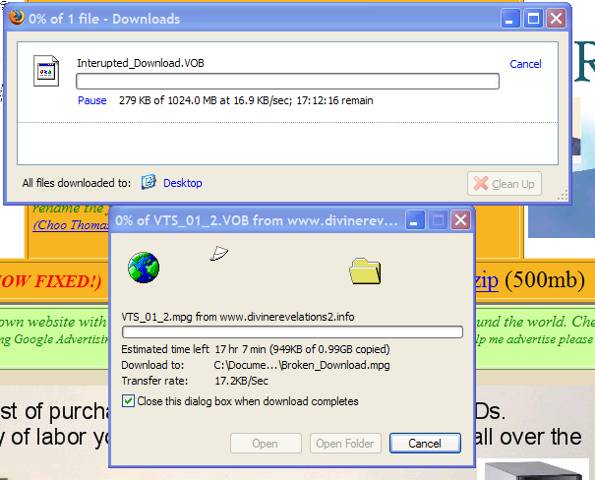
Task: Uncheck Close this dialog box when download completes
Action: pos(128,401)
